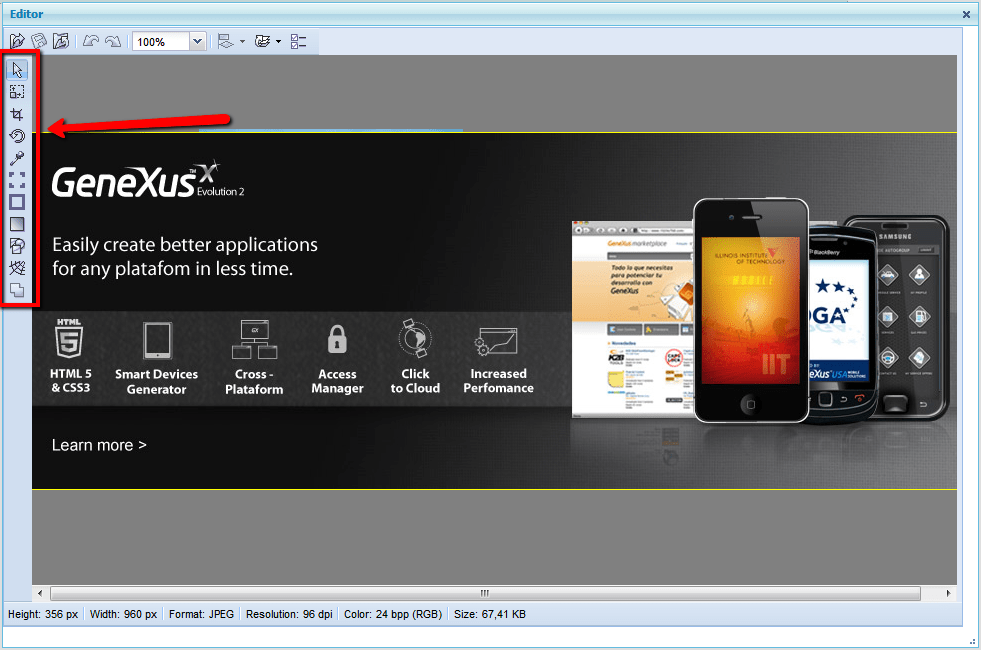
Task: Pick the eyedropper color tool
Action: 17,158
